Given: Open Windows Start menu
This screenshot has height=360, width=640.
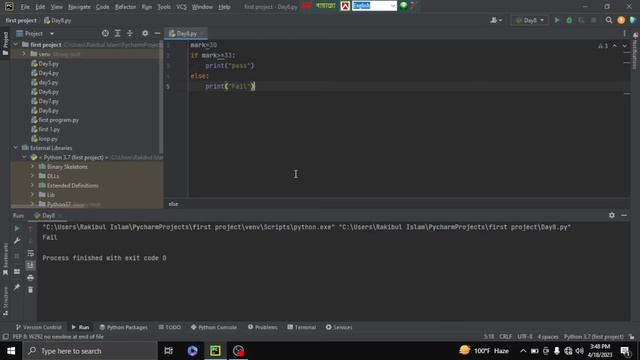Looking at the screenshot, I should (11, 351).
